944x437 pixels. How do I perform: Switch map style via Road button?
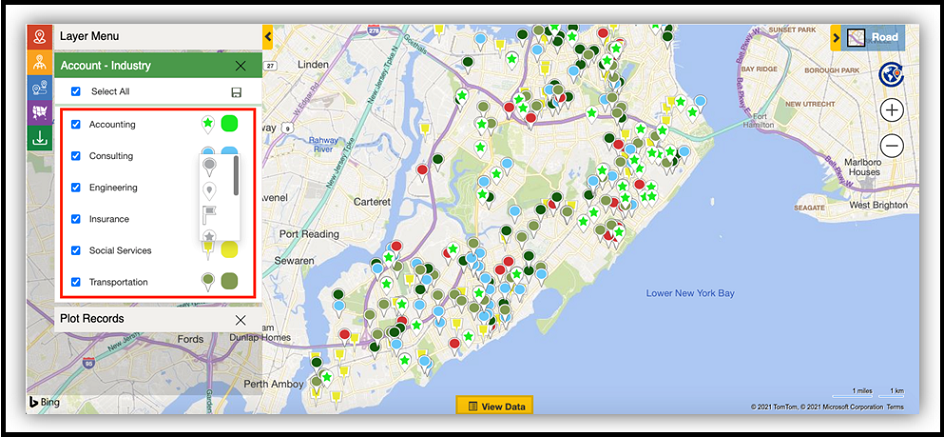[873, 38]
